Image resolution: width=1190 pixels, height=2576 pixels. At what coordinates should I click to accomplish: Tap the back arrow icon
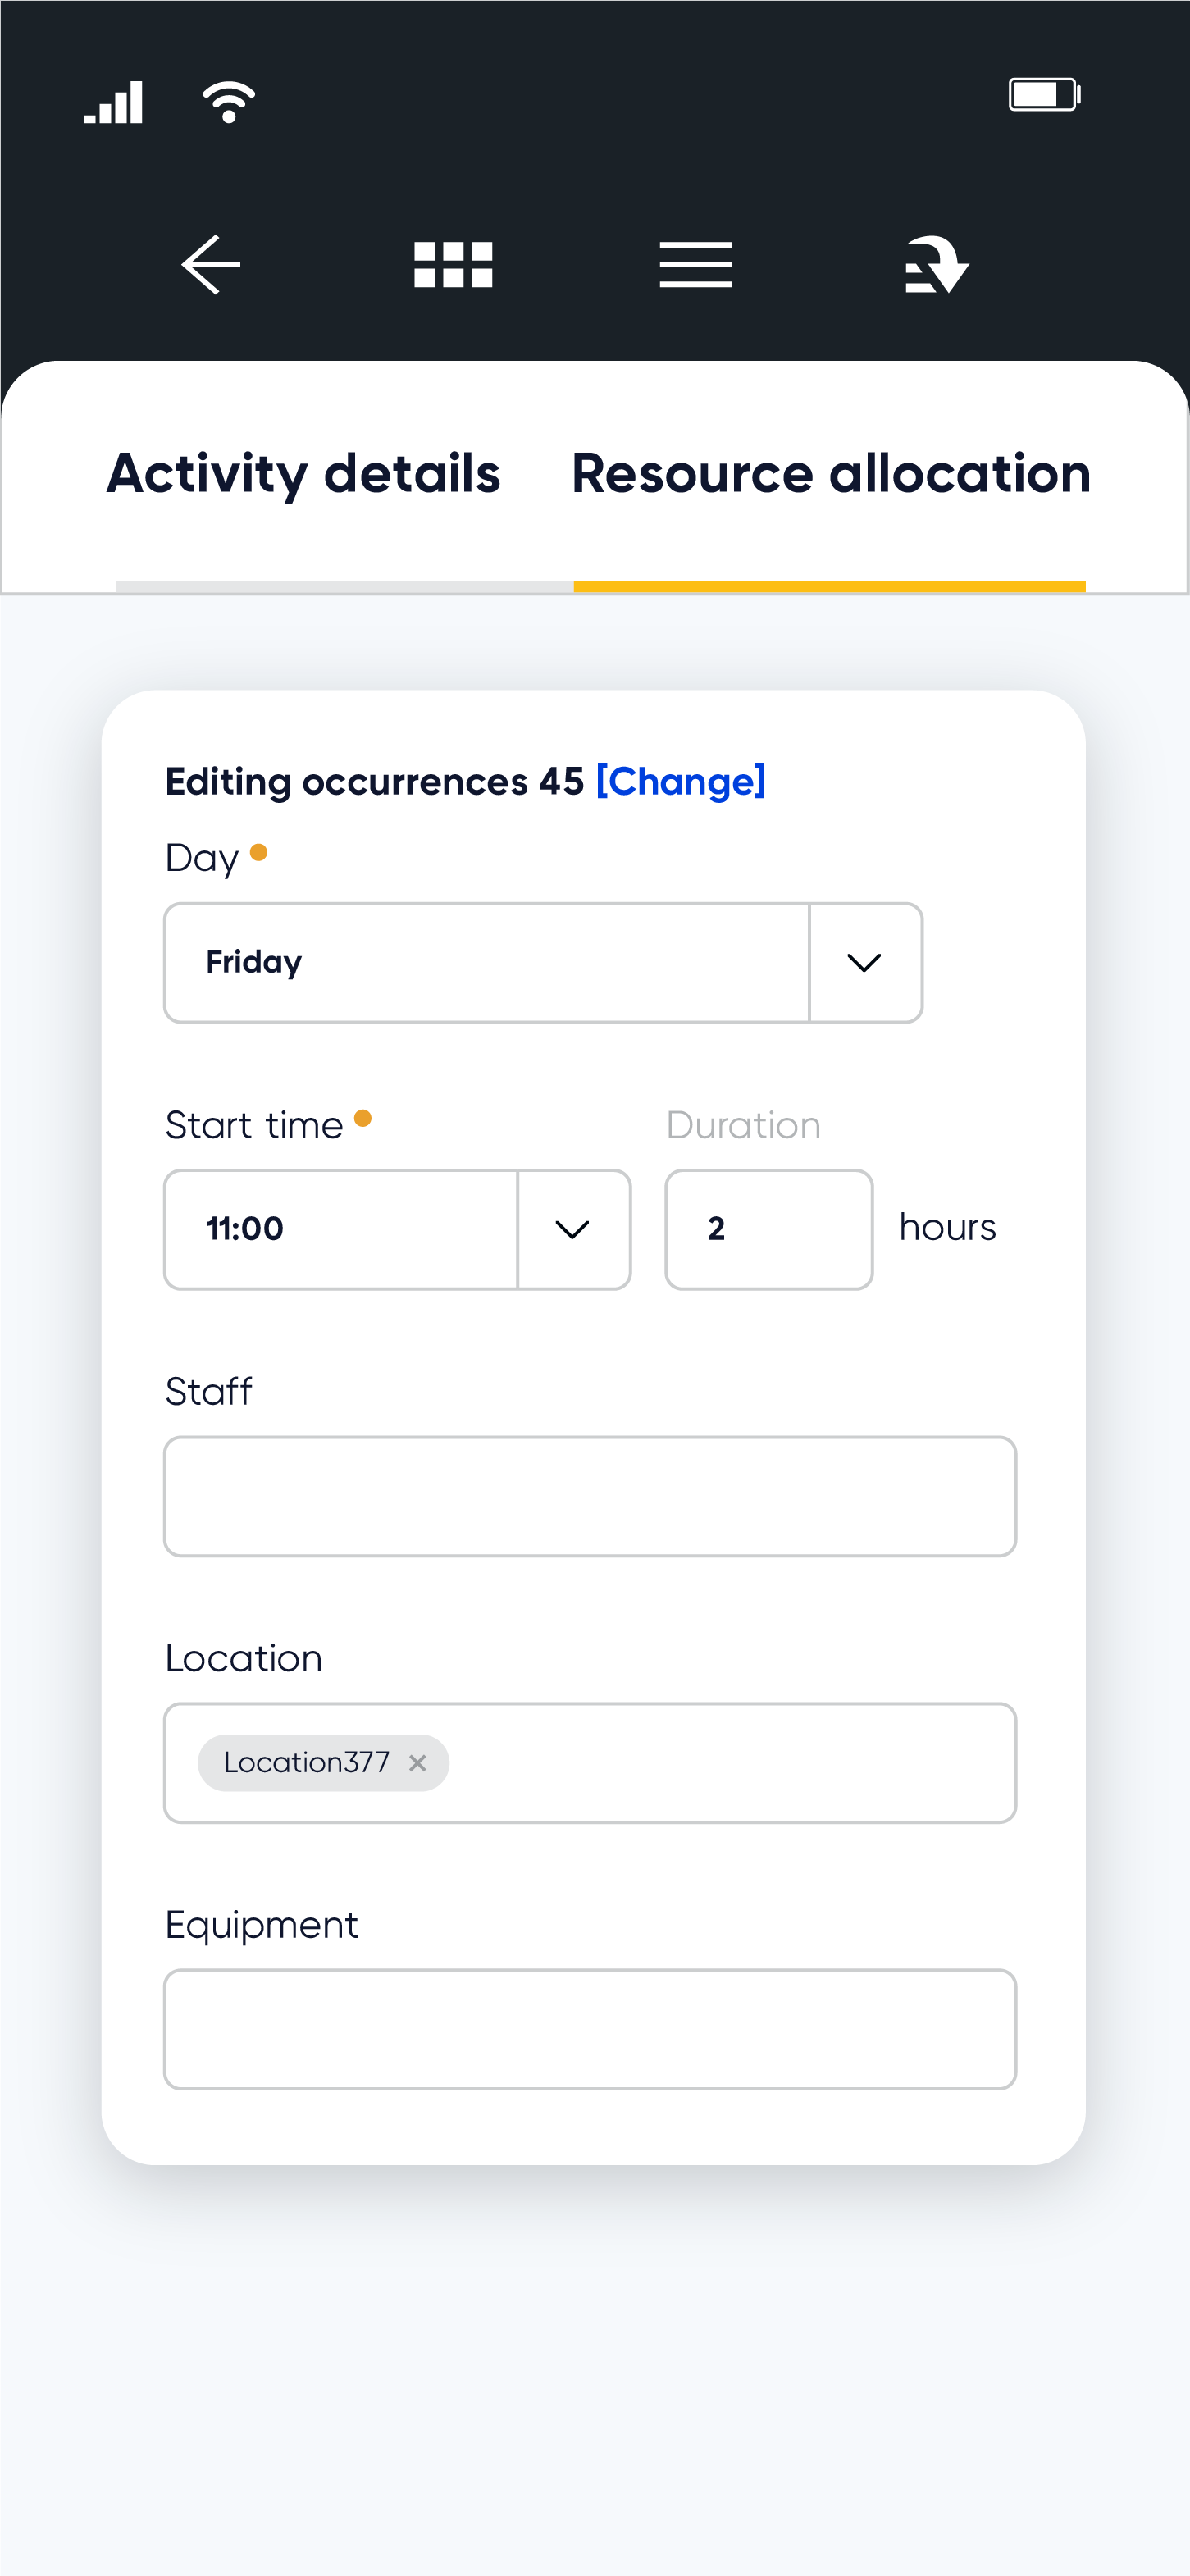pyautogui.click(x=211, y=265)
